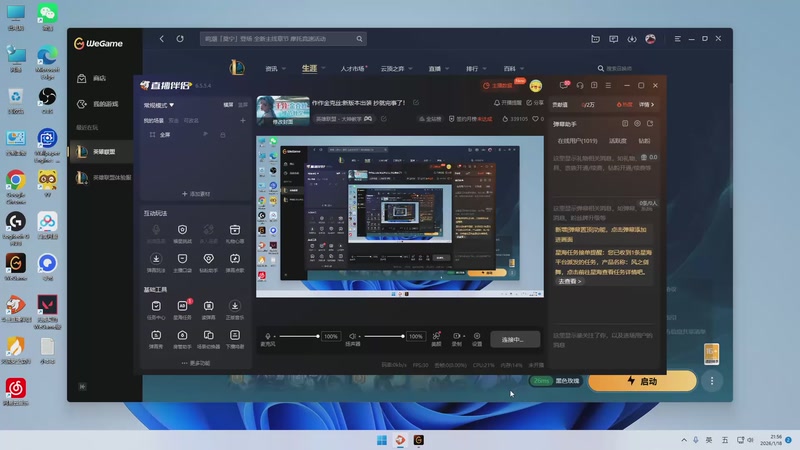Select the 在线用户(1019) tab
800x450 pixels.
click(x=577, y=141)
